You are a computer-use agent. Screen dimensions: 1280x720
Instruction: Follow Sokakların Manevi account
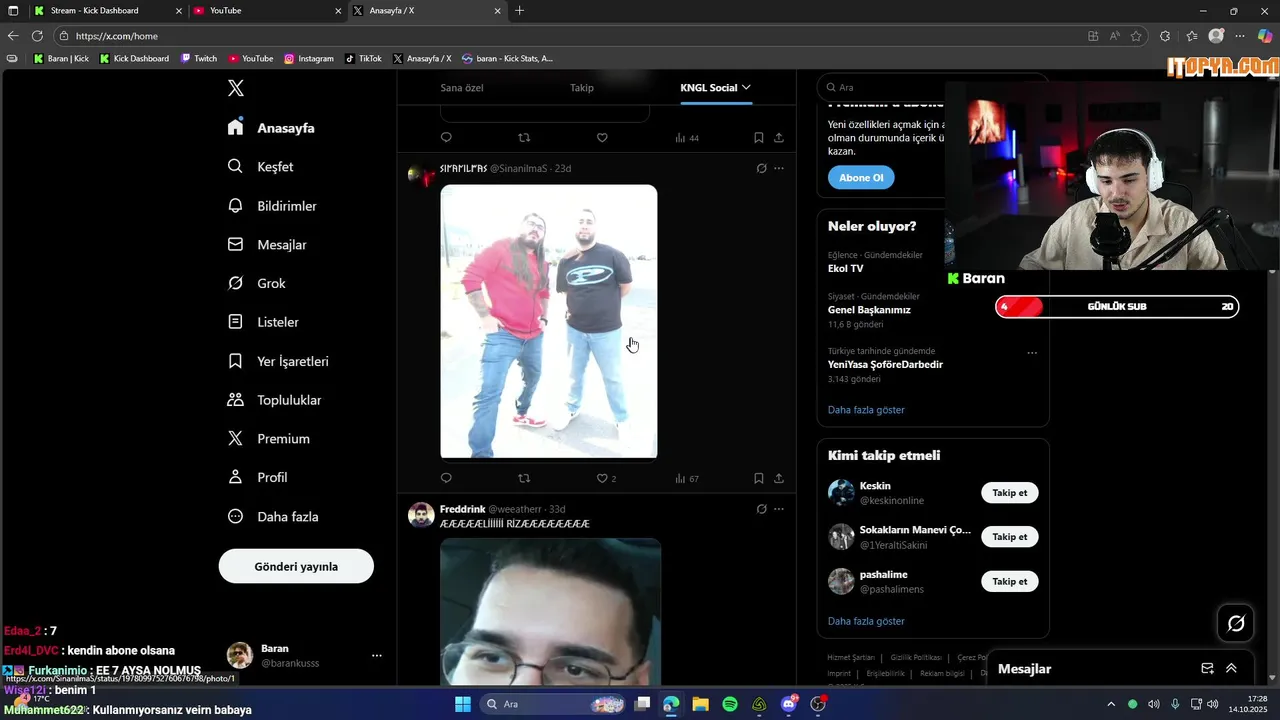pyautogui.click(x=1009, y=536)
